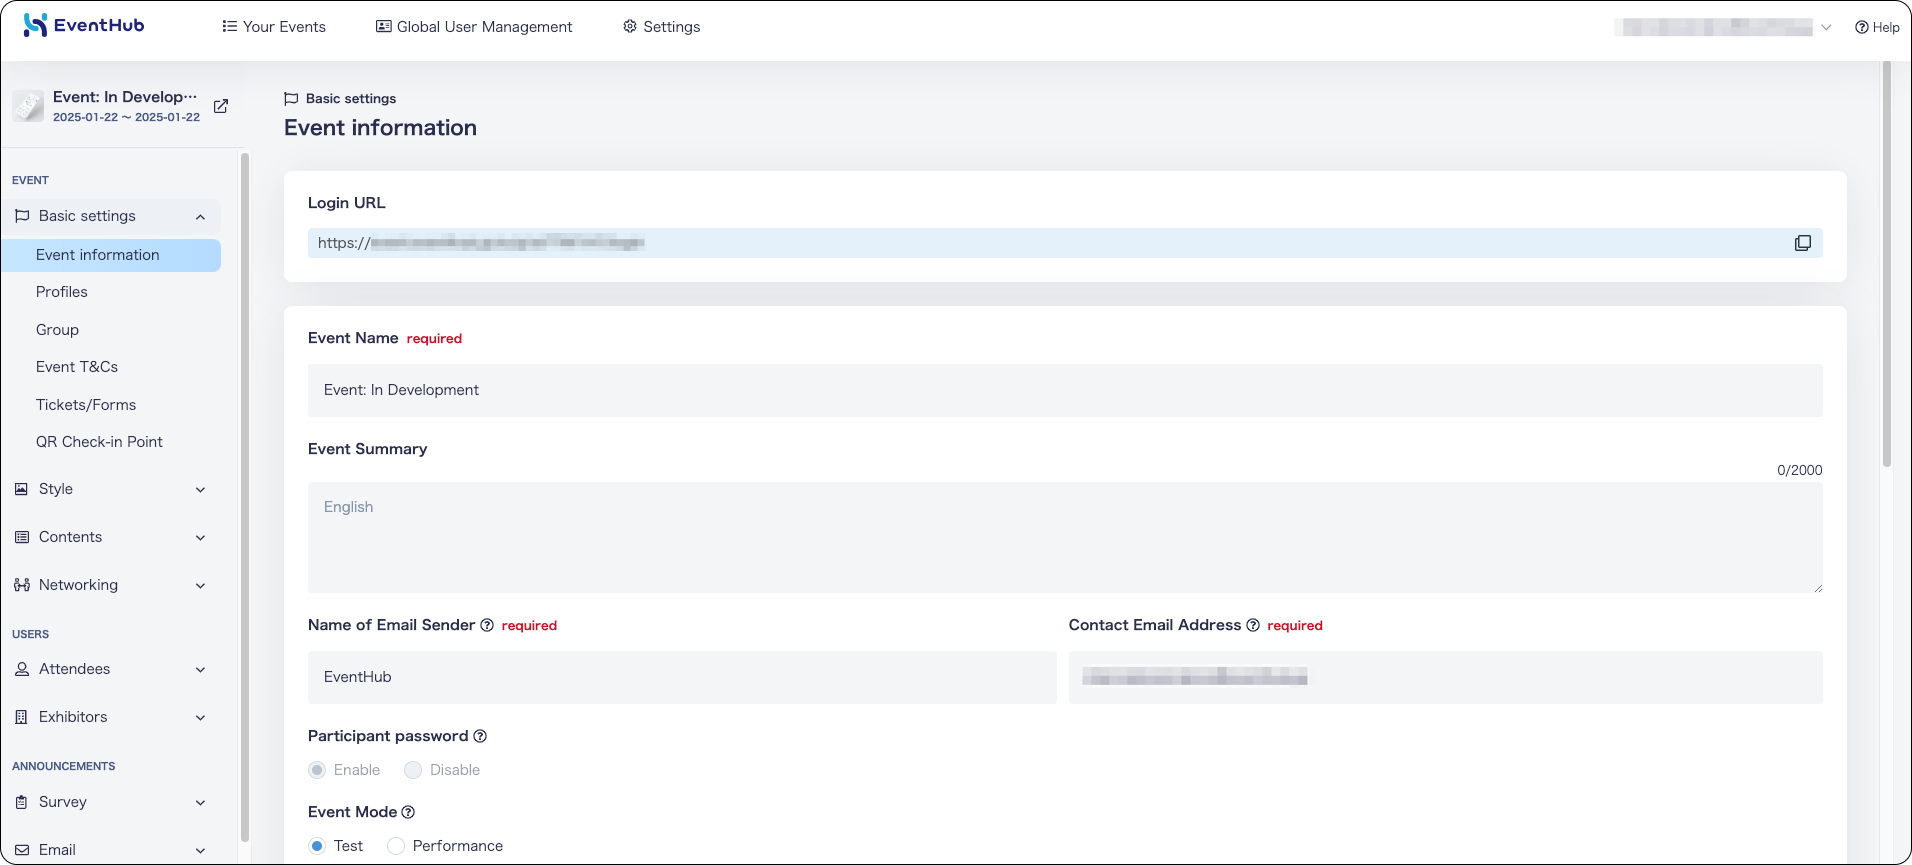The width and height of the screenshot is (1912, 865).
Task: Copy the Login URL
Action: pyautogui.click(x=1803, y=243)
